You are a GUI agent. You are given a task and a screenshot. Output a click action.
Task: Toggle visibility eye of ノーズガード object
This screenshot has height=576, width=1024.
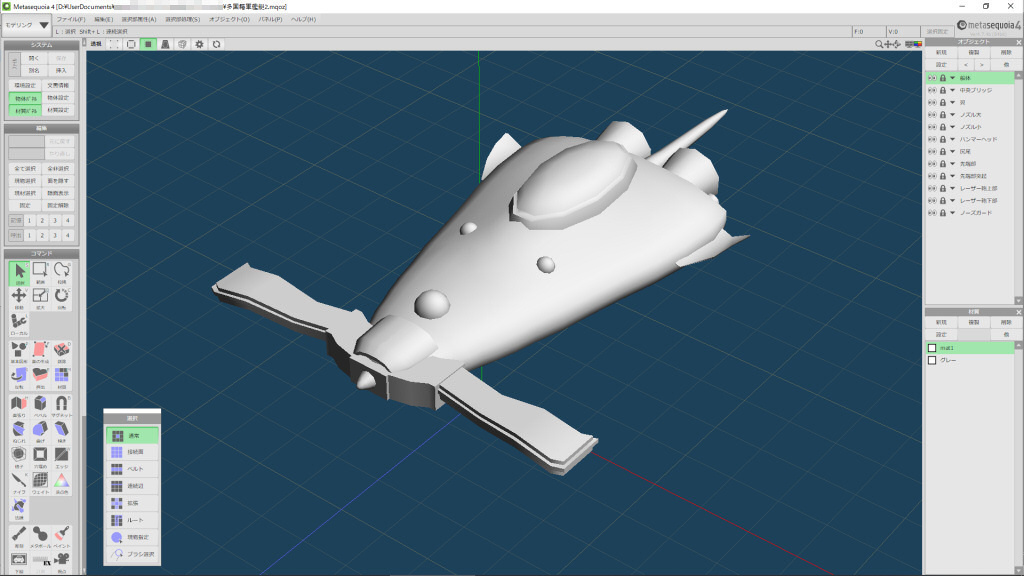coord(932,213)
